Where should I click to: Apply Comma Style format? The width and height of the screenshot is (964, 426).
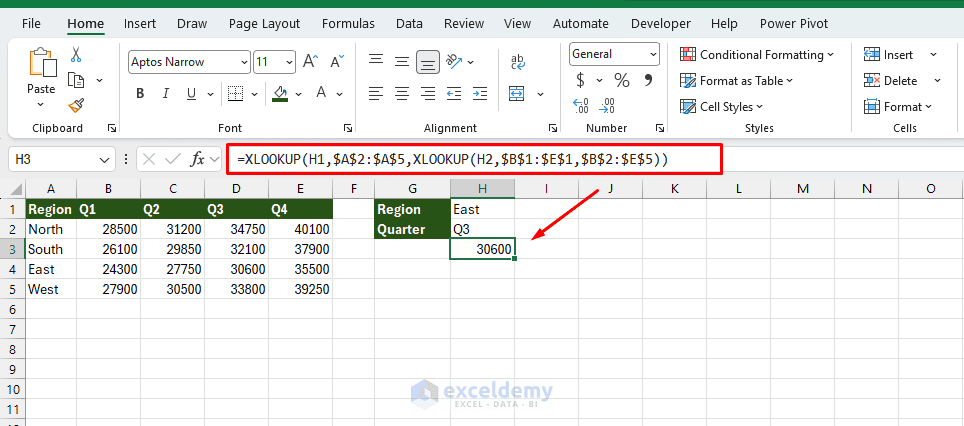click(648, 80)
